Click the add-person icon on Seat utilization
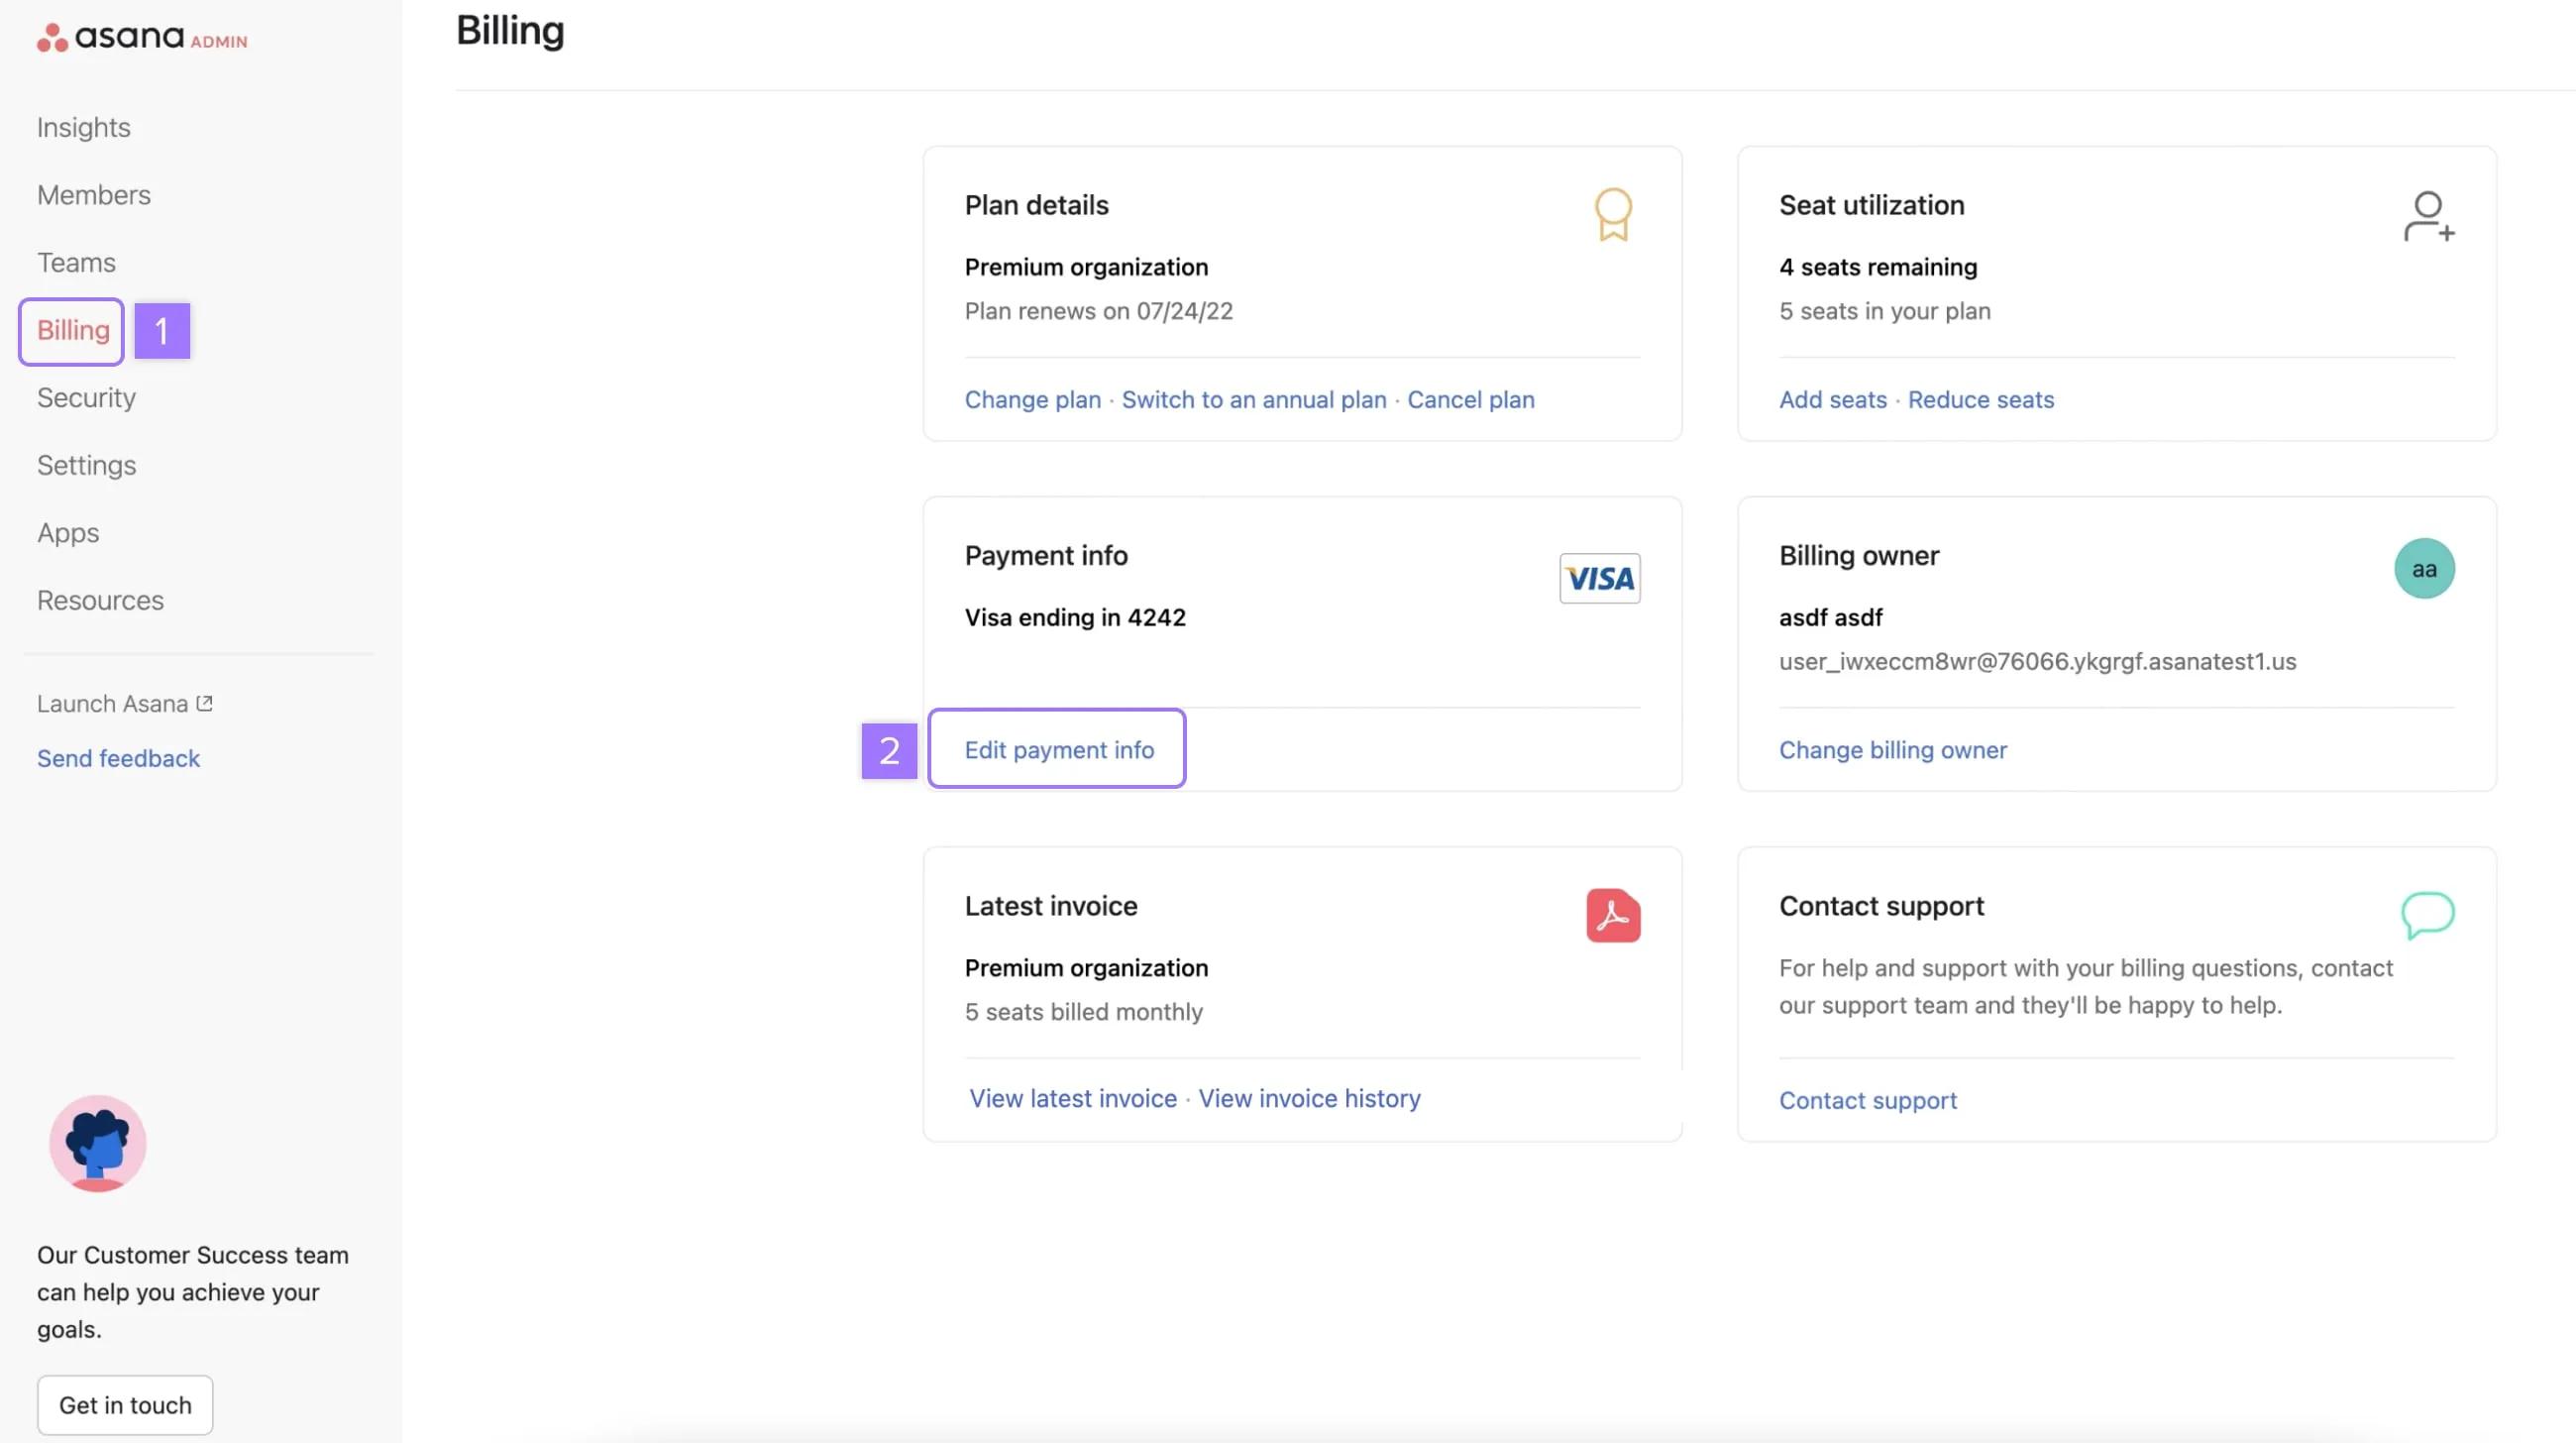2576x1443 pixels. 2428,214
